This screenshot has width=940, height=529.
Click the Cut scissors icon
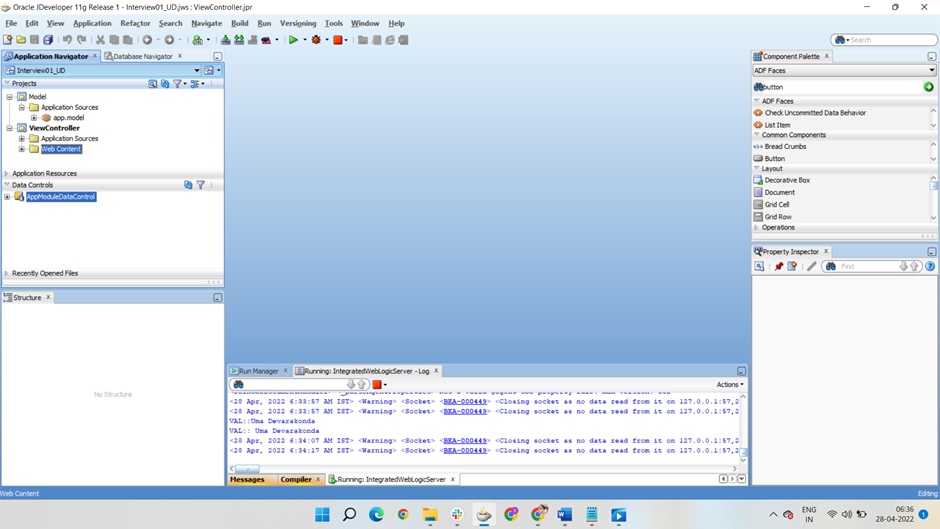100,40
